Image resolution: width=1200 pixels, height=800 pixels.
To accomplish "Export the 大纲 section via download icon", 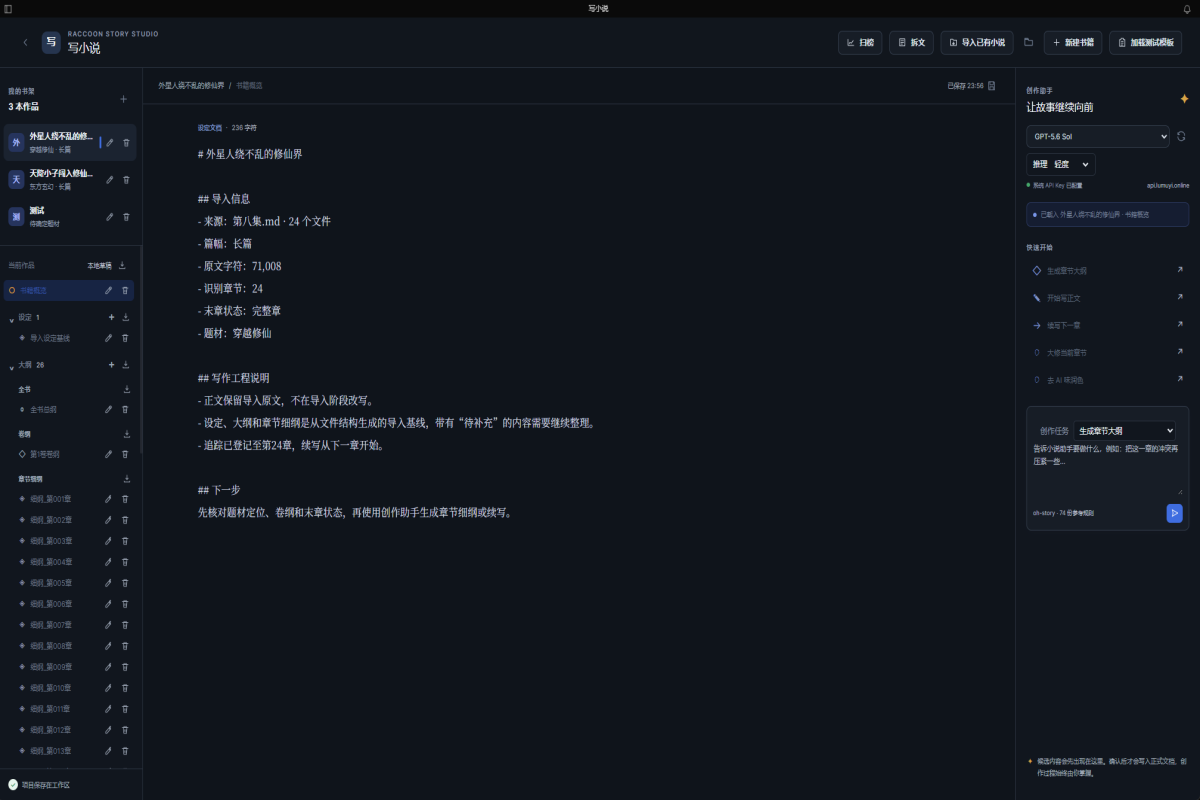I will (x=126, y=365).
